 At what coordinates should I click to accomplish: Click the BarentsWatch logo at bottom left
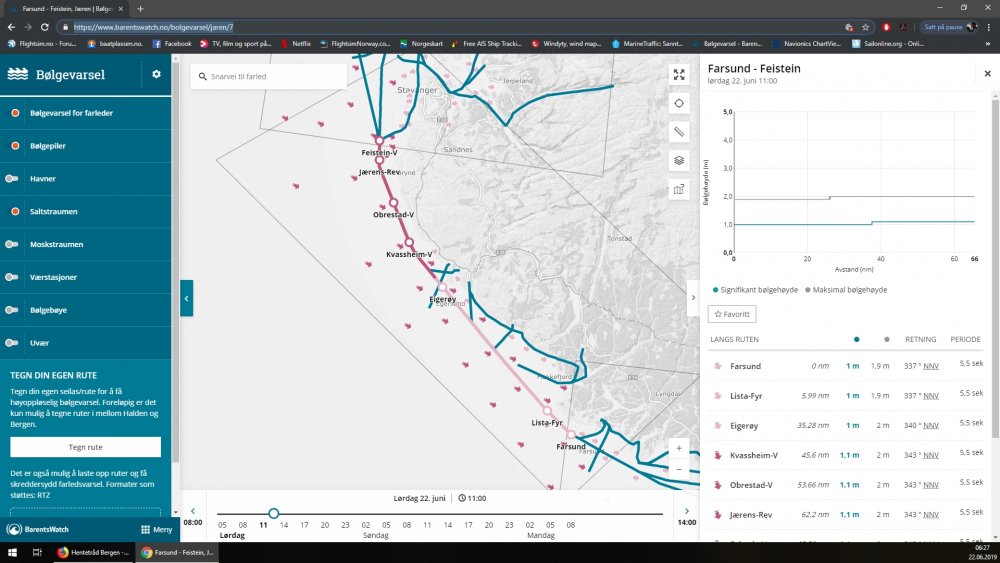coord(38,529)
